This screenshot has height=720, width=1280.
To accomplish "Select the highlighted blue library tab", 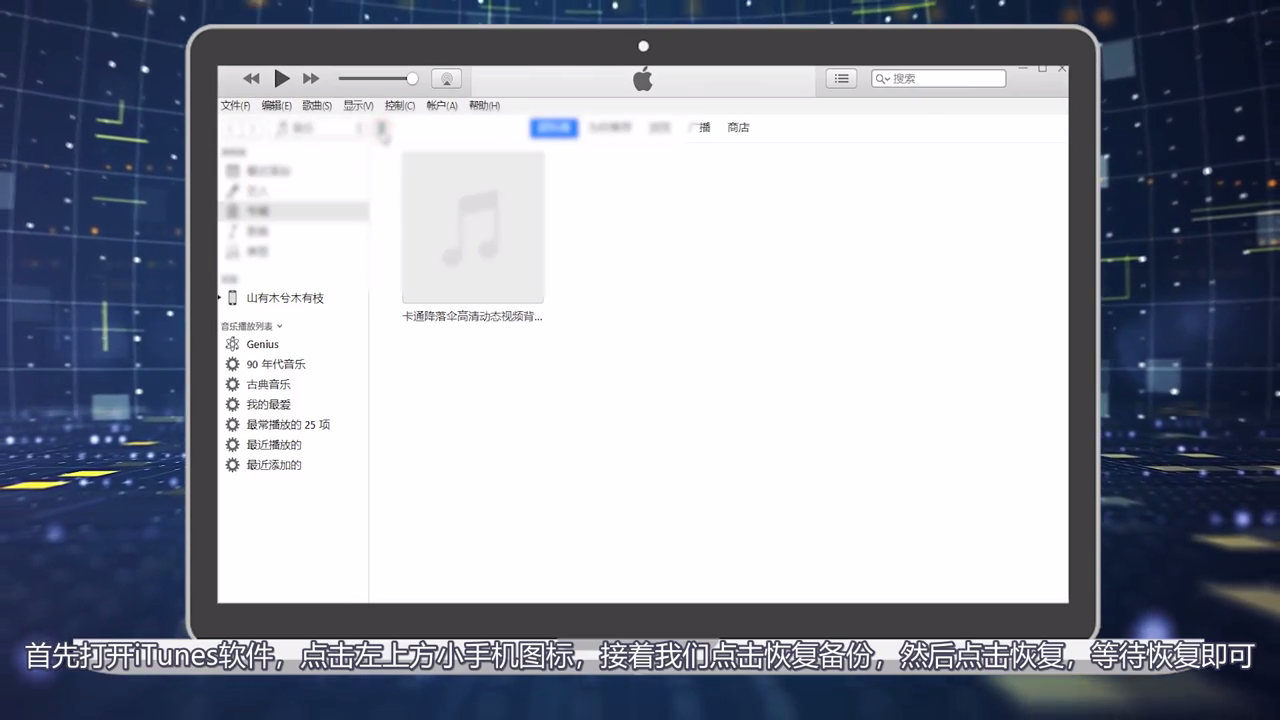I will pos(554,127).
